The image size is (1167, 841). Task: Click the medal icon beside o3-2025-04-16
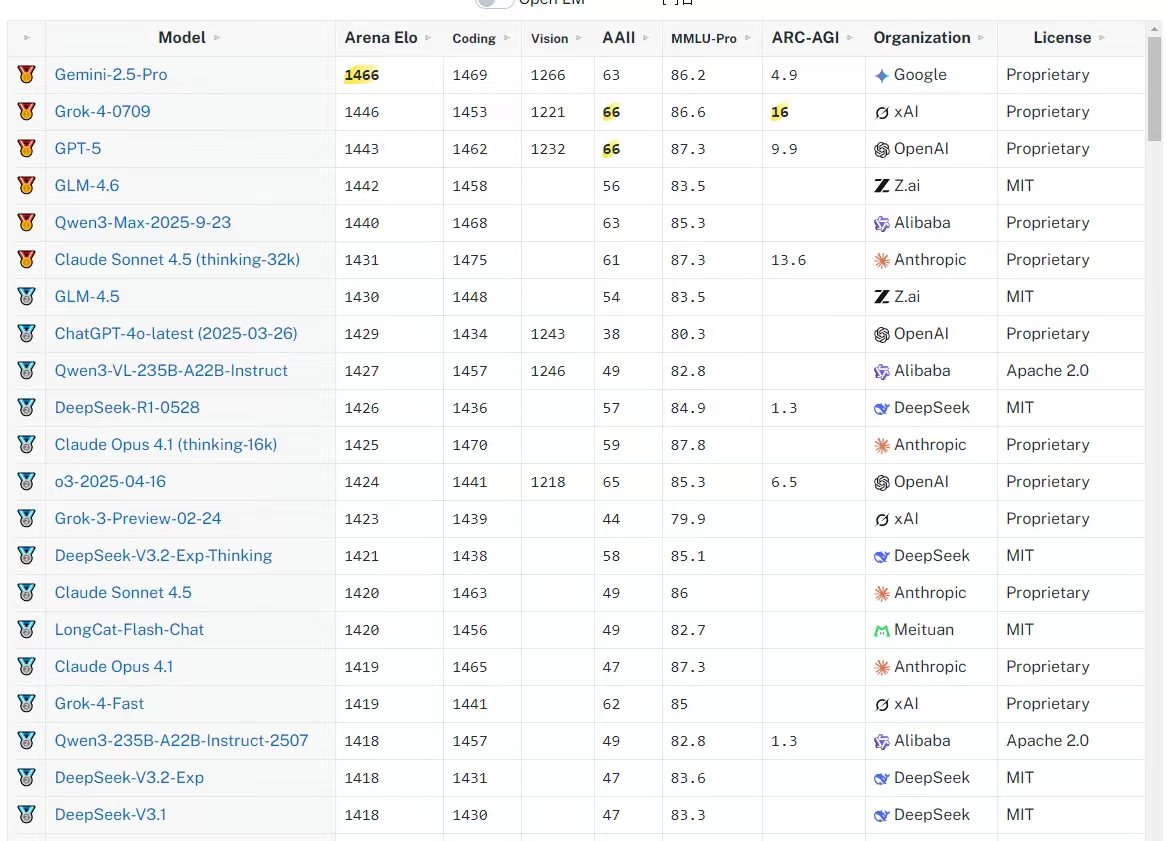pyautogui.click(x=27, y=481)
